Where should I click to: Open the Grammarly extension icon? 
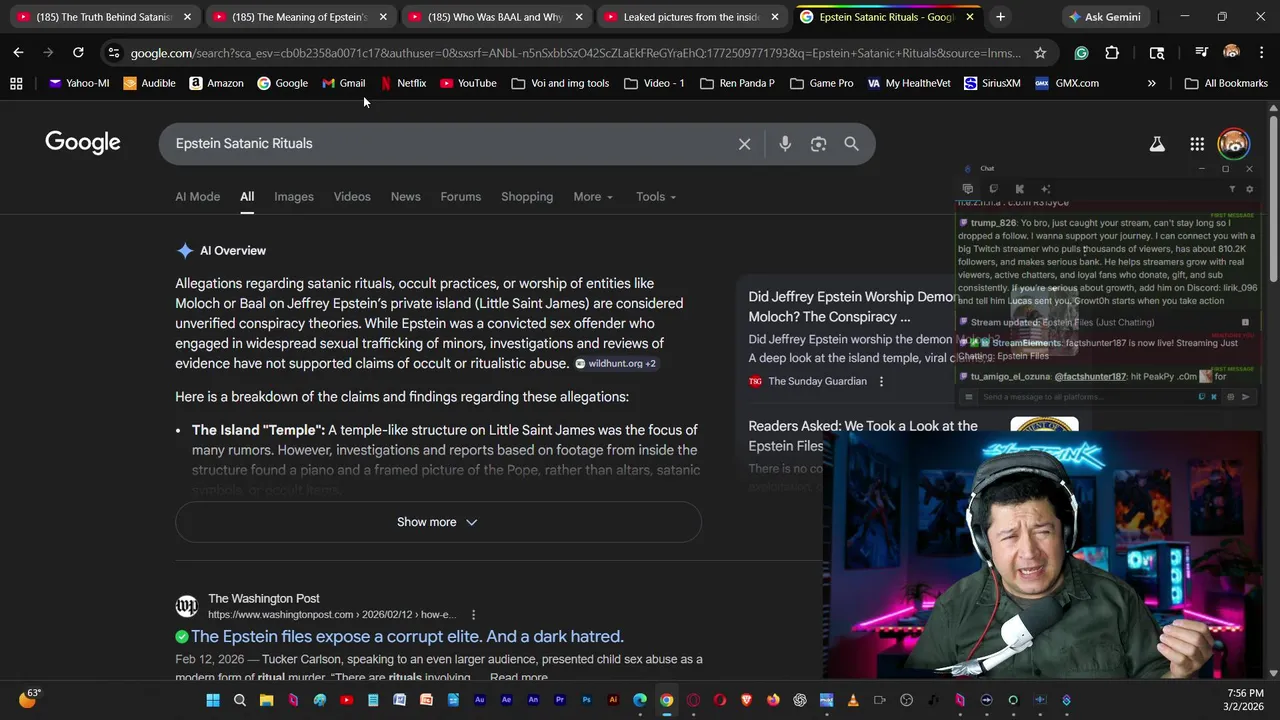tap(1081, 53)
